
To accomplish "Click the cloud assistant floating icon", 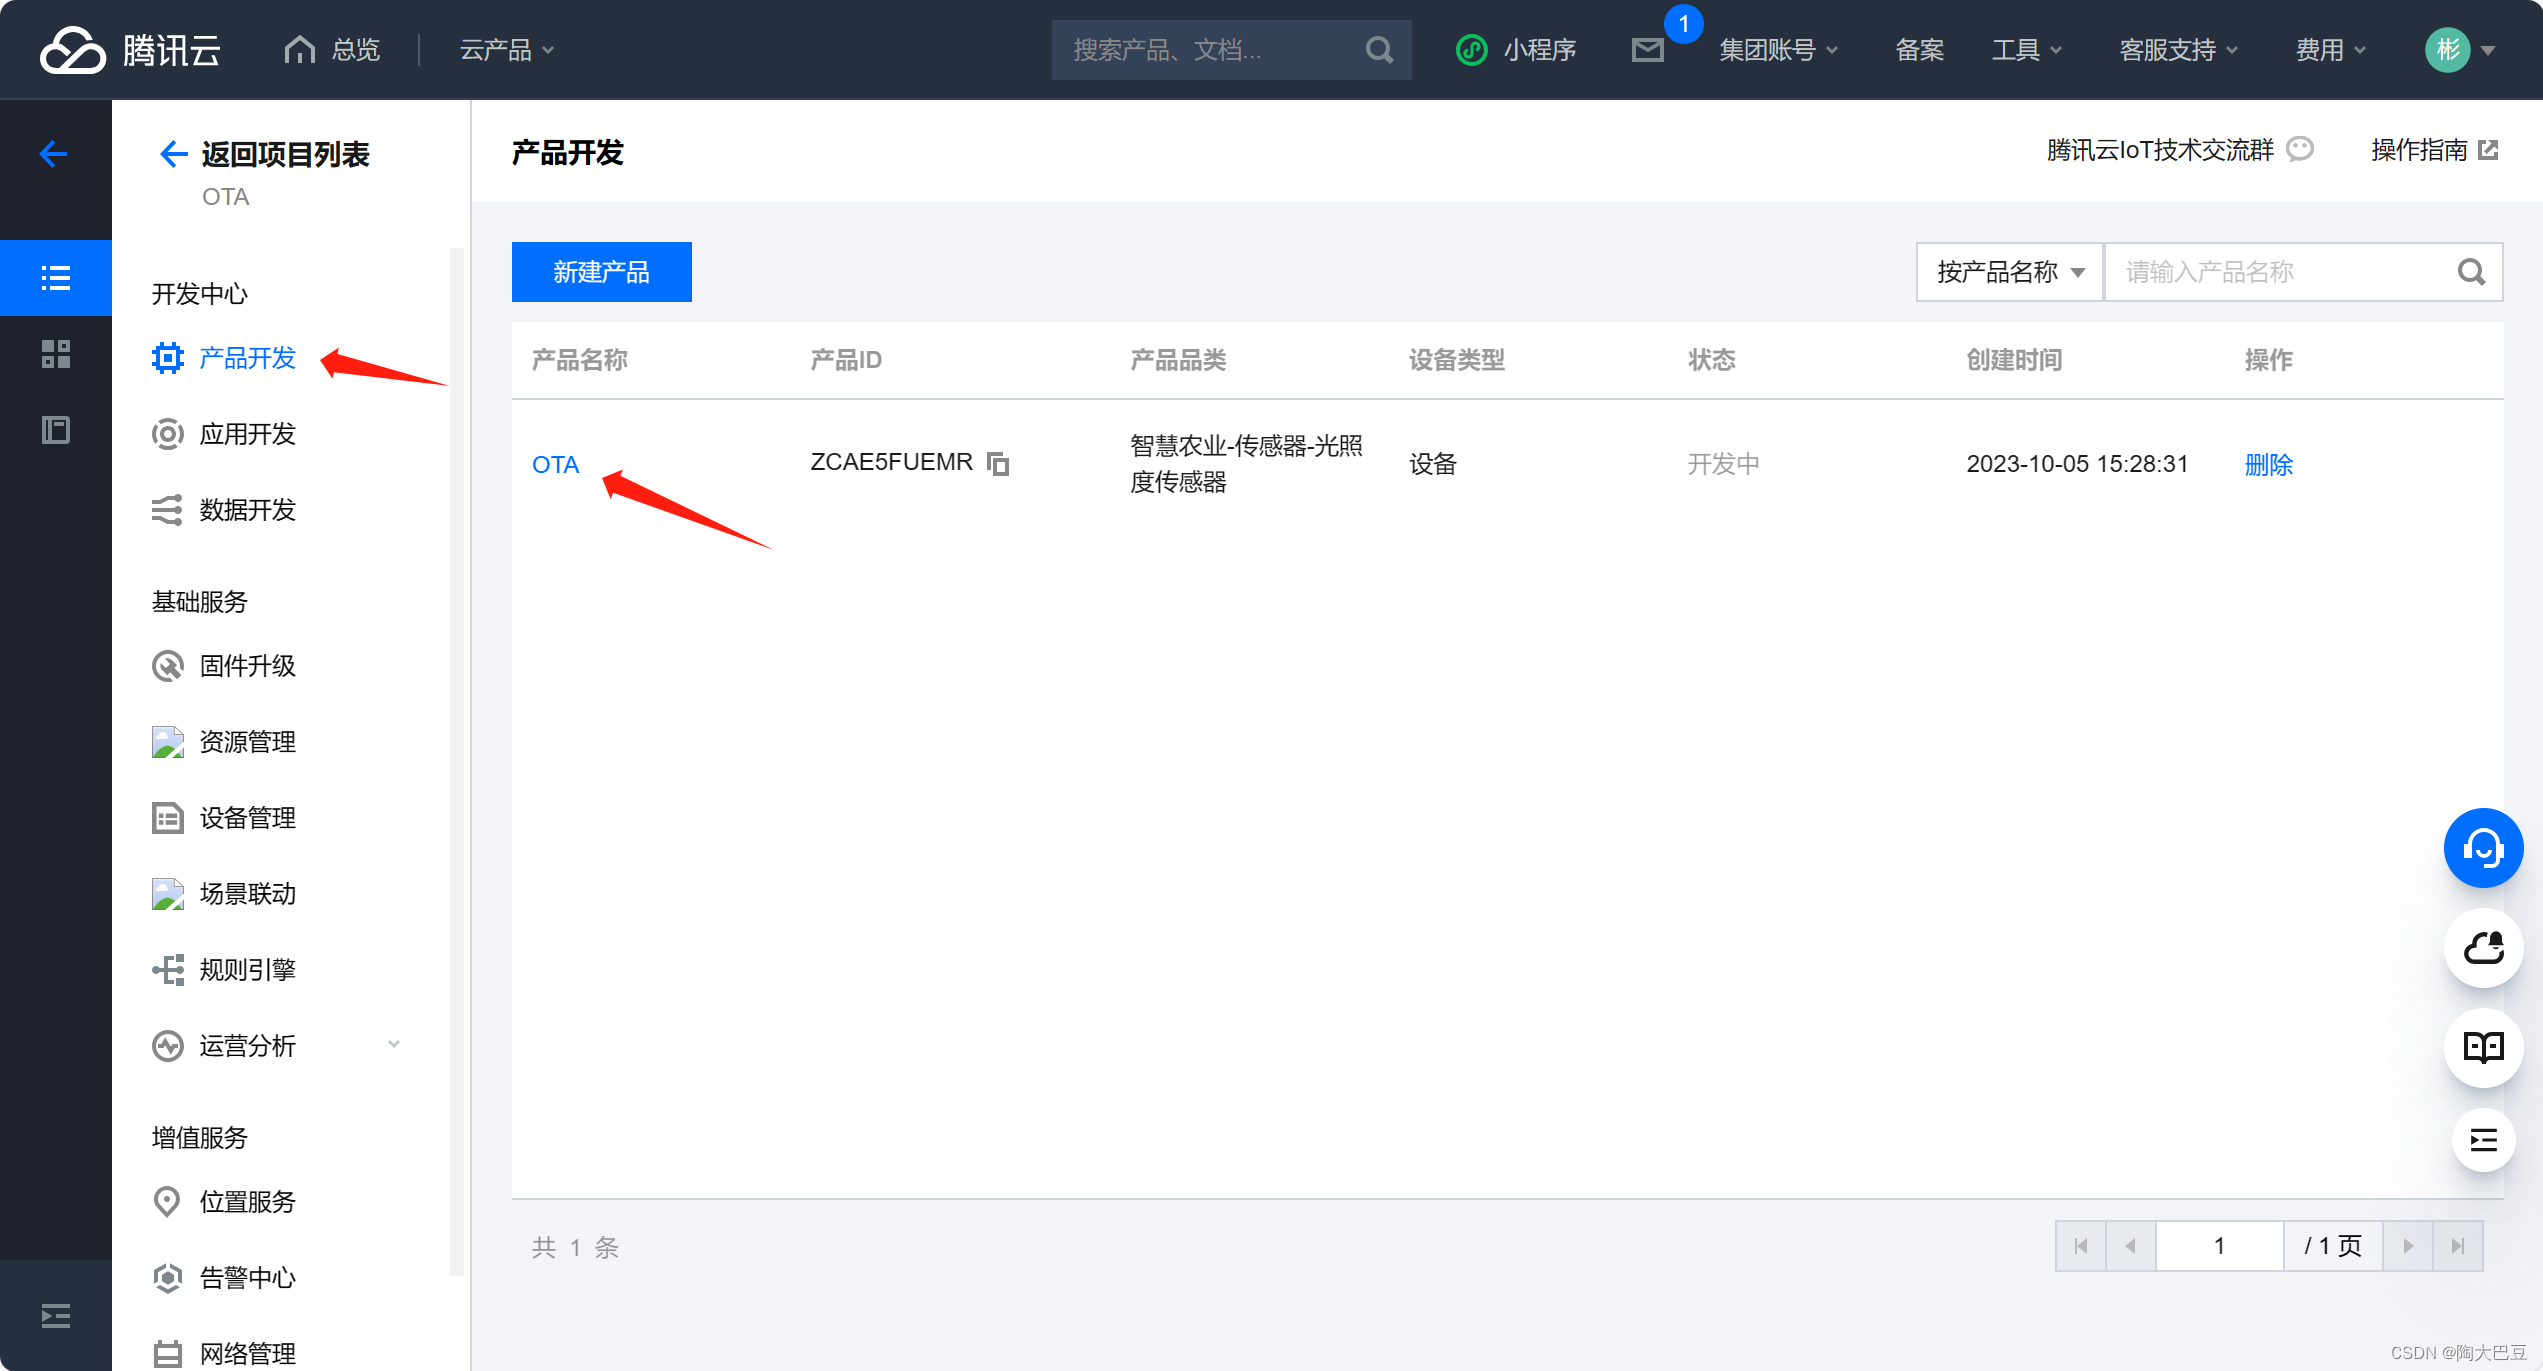I will [2483, 948].
